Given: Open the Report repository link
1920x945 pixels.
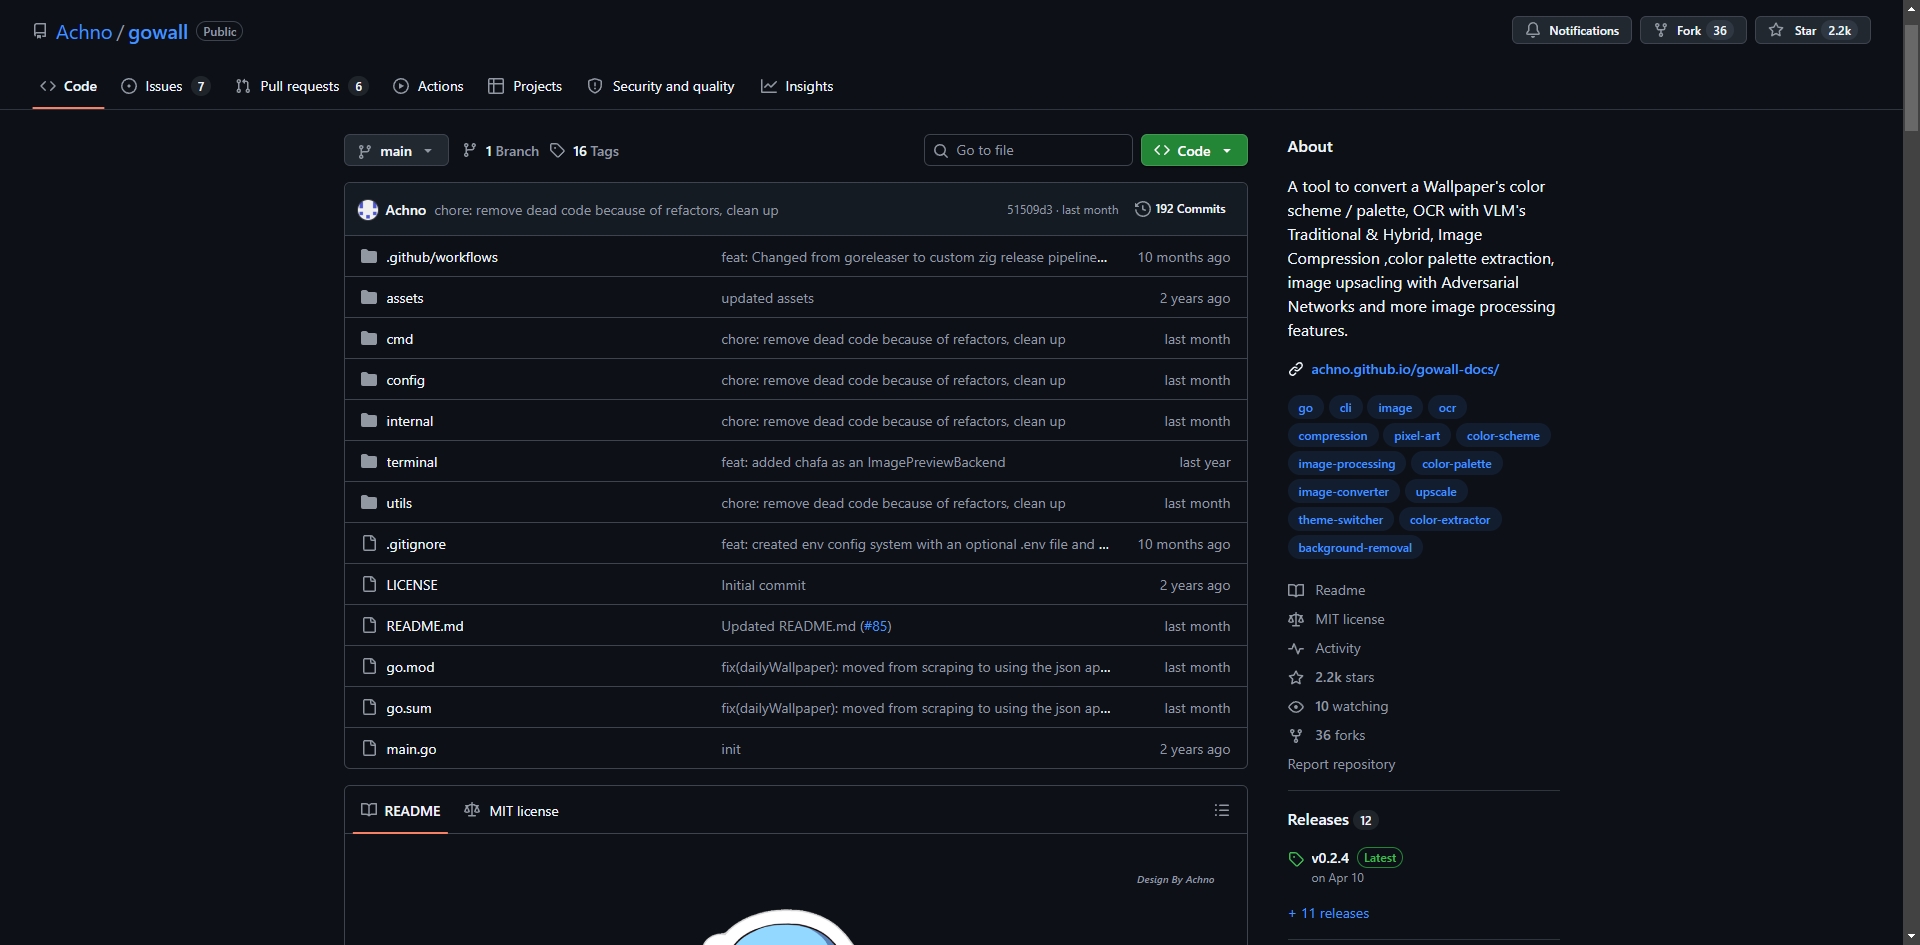Looking at the screenshot, I should pyautogui.click(x=1341, y=764).
